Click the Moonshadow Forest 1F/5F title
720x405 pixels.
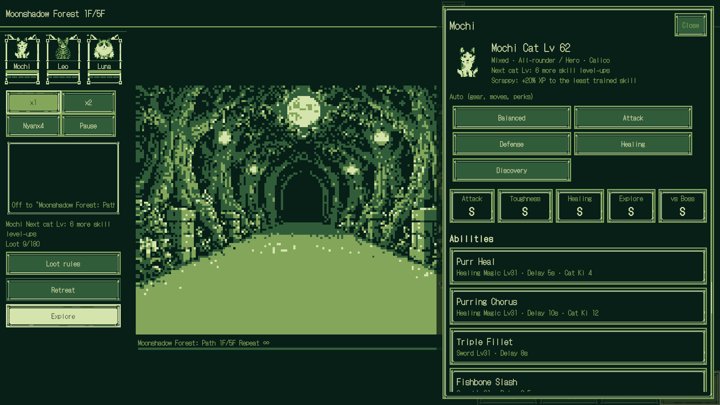(55, 14)
